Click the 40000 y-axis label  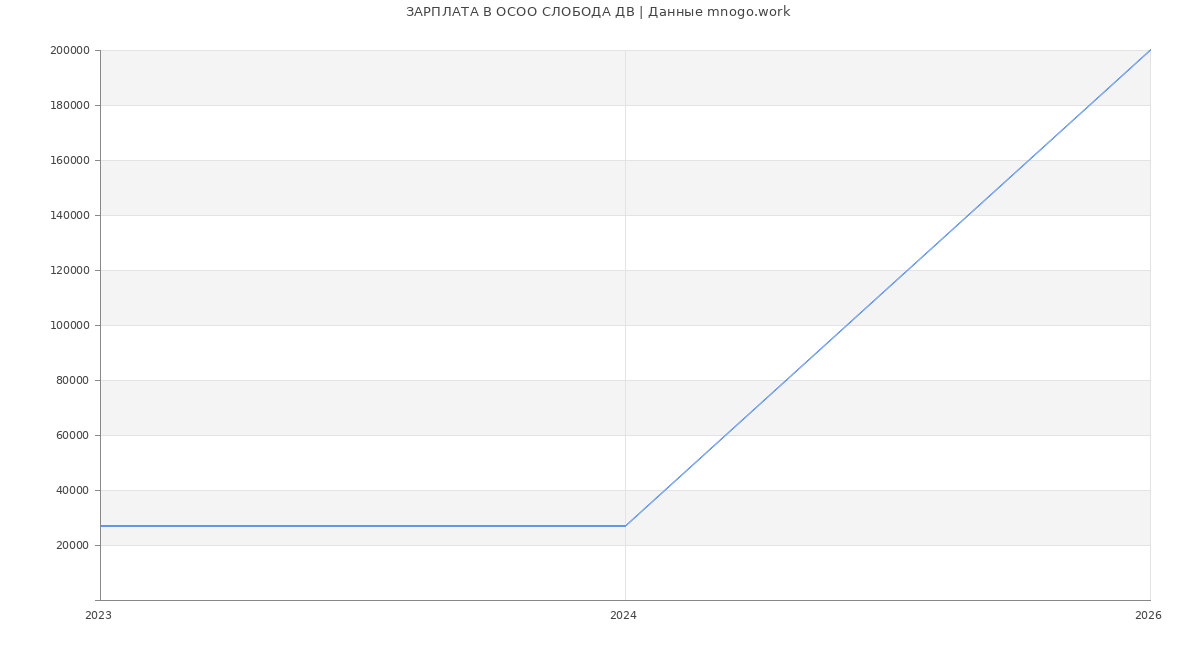point(73,491)
